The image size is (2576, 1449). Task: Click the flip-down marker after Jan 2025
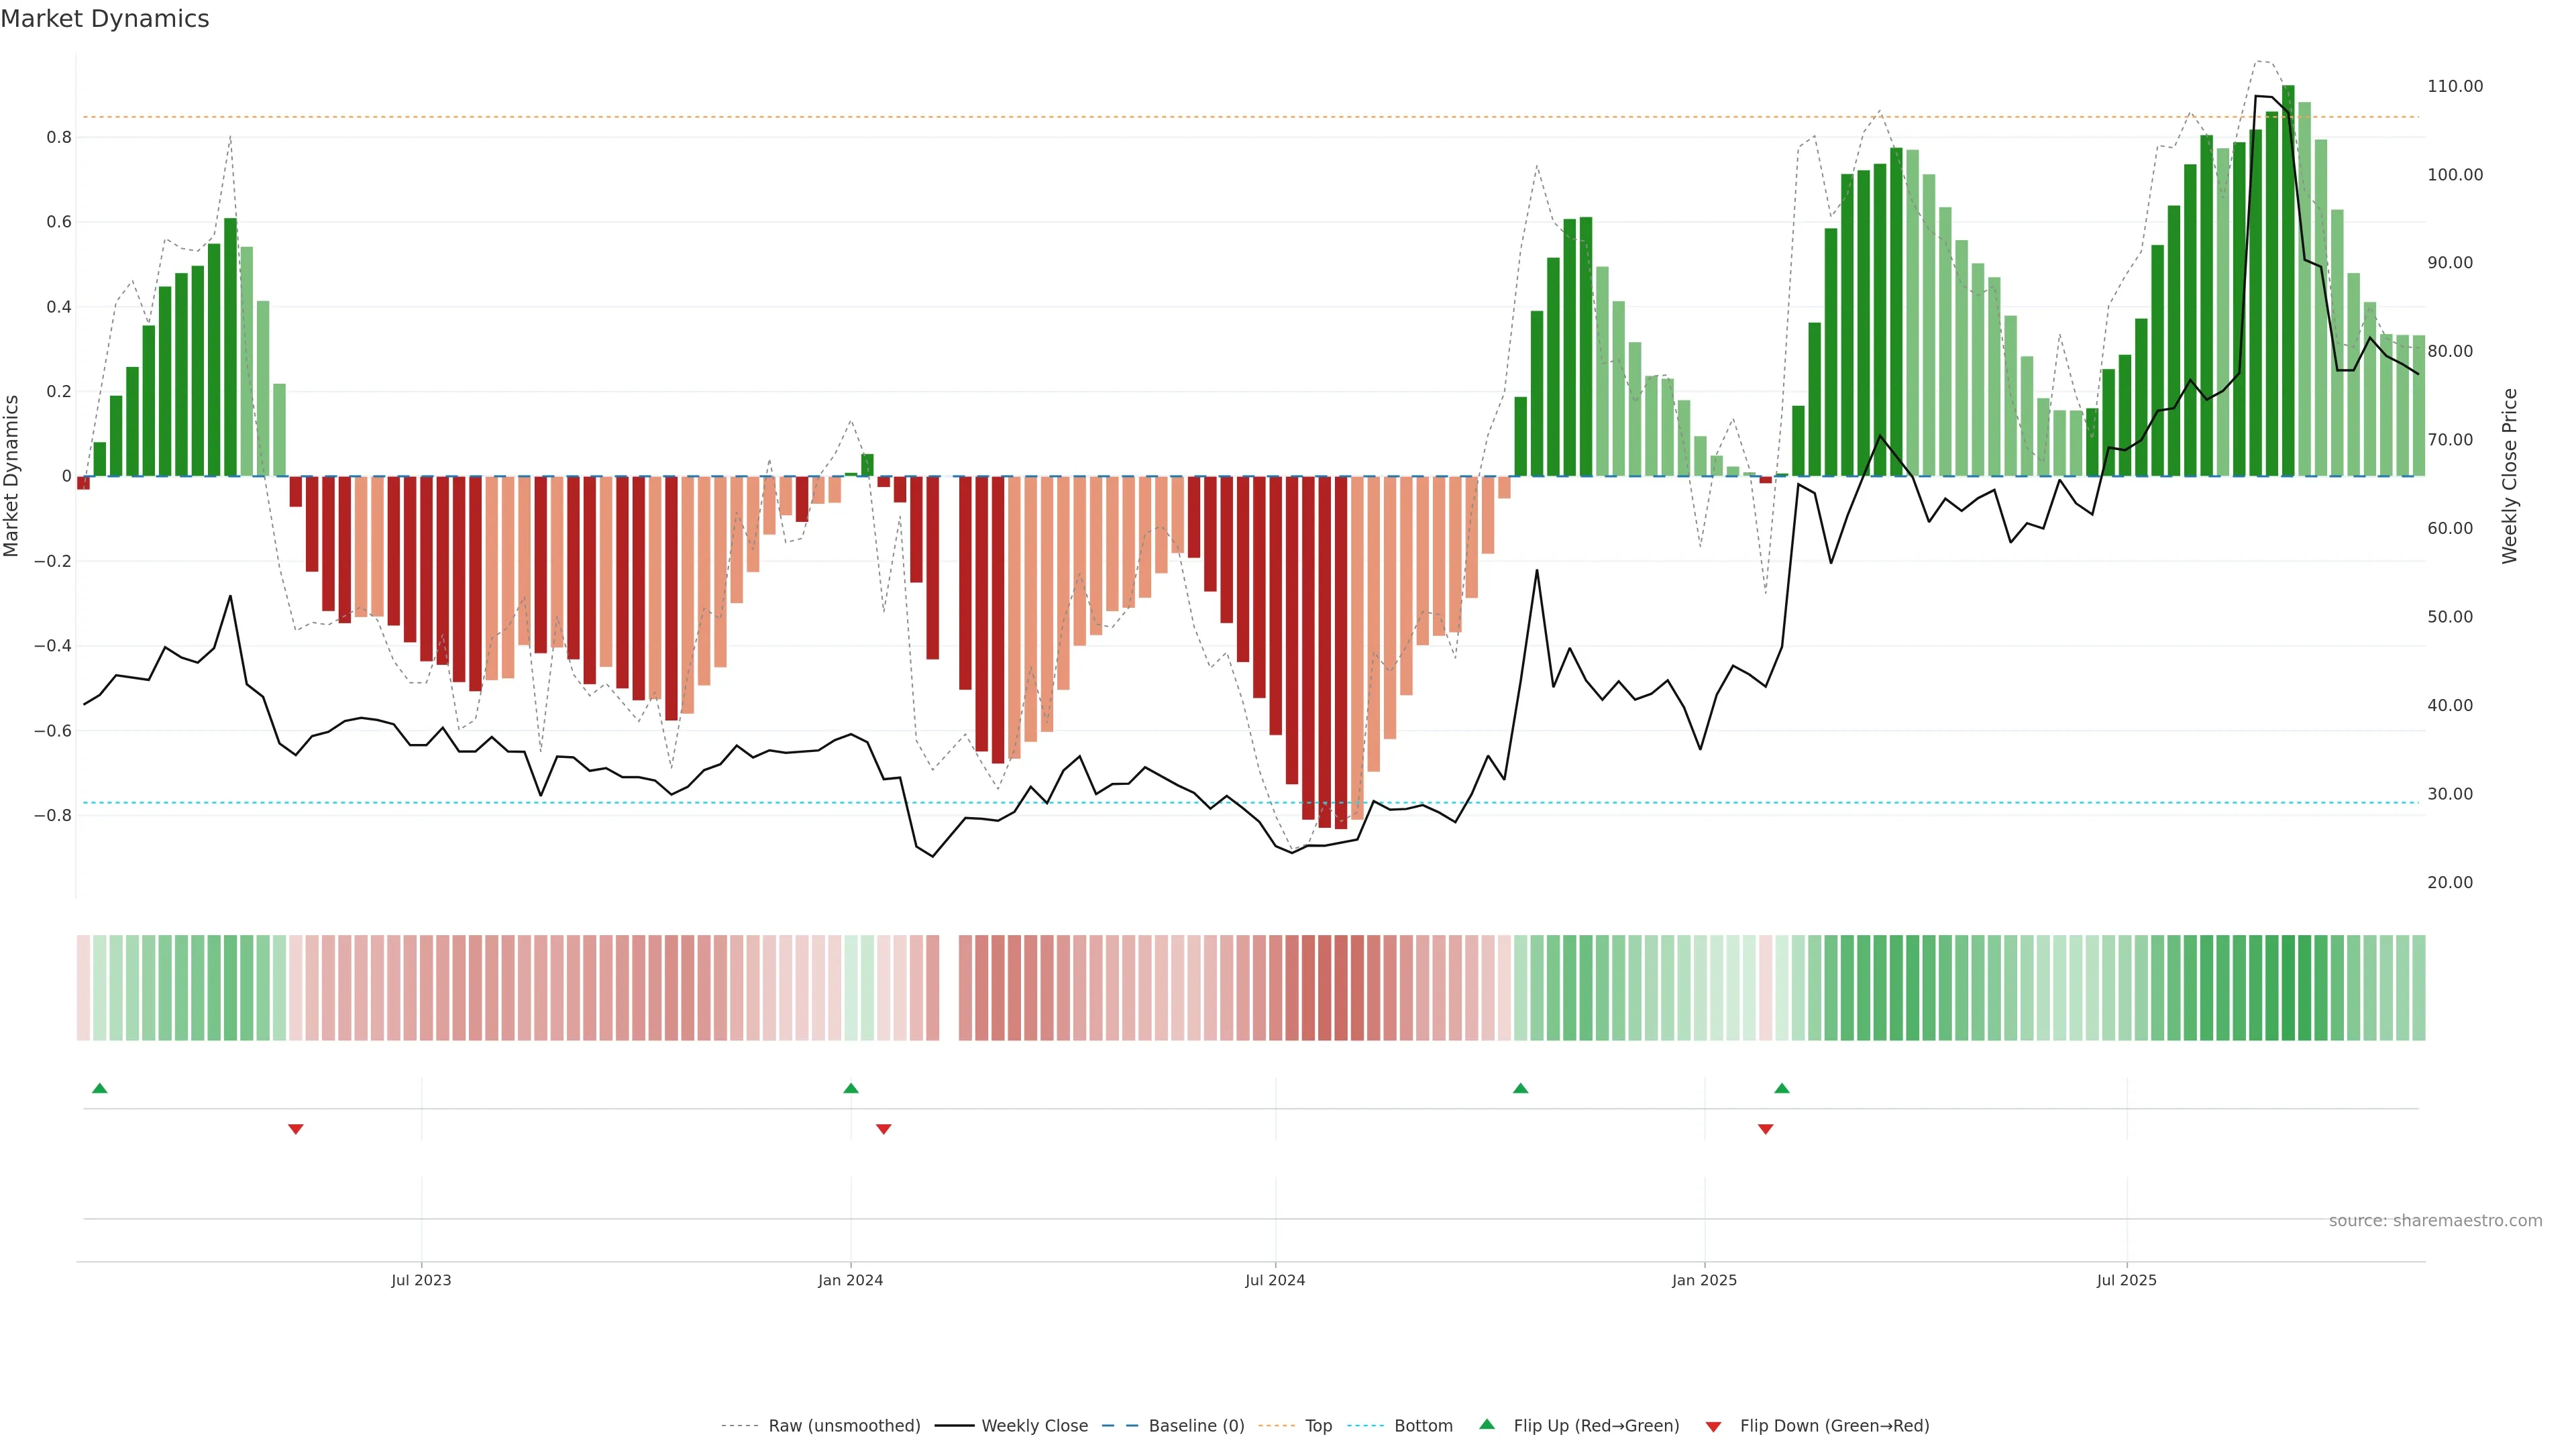point(1765,1129)
